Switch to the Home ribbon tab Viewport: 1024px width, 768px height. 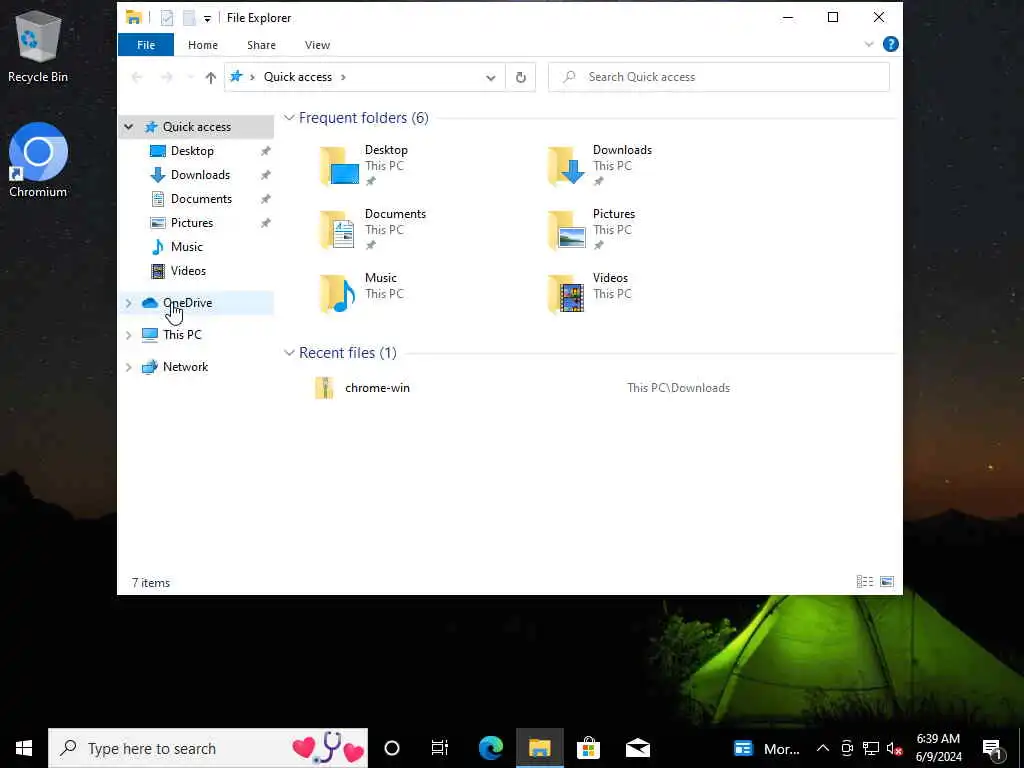coord(202,45)
